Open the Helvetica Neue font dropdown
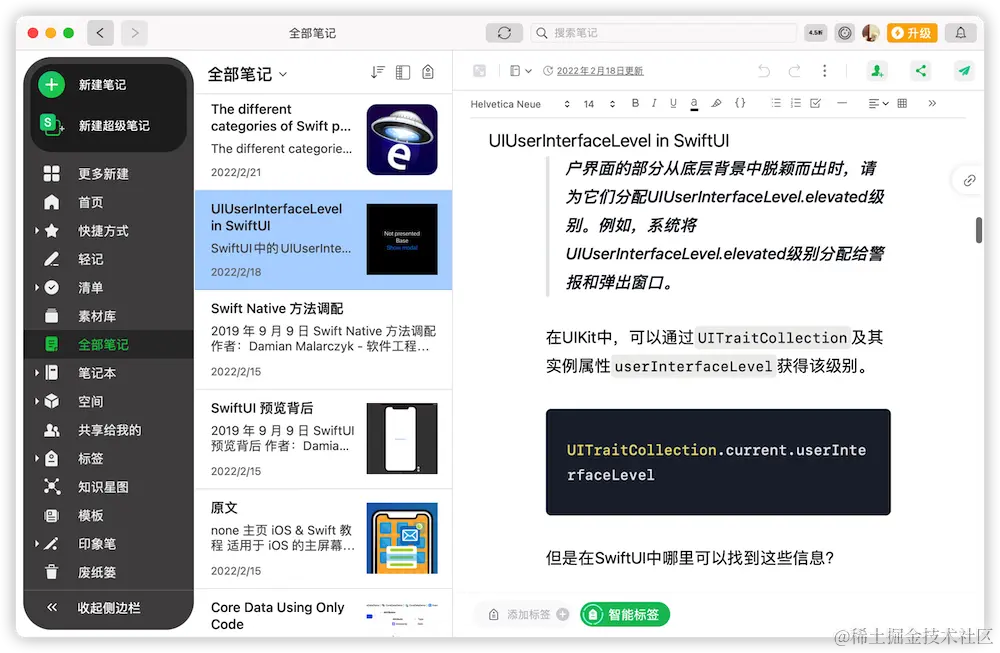The height and width of the screenshot is (653, 1000). pos(520,104)
